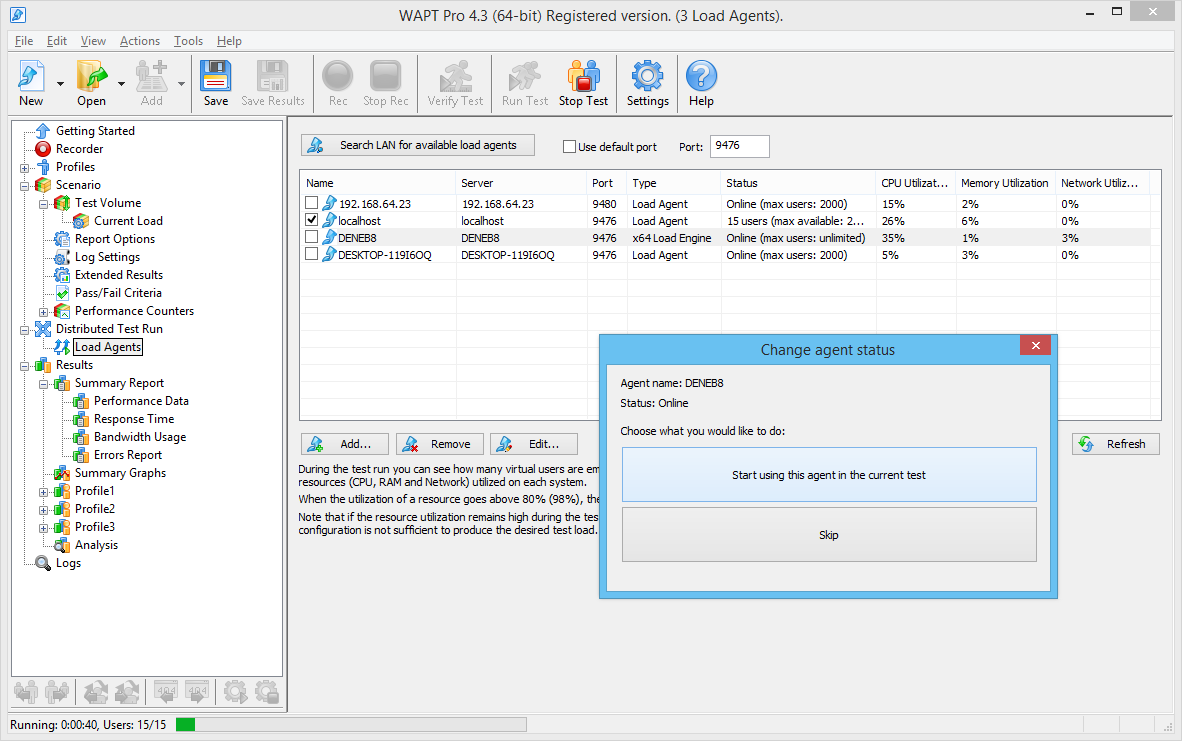The image size is (1182, 741).
Task: Open the Help menu
Action: coord(229,41)
